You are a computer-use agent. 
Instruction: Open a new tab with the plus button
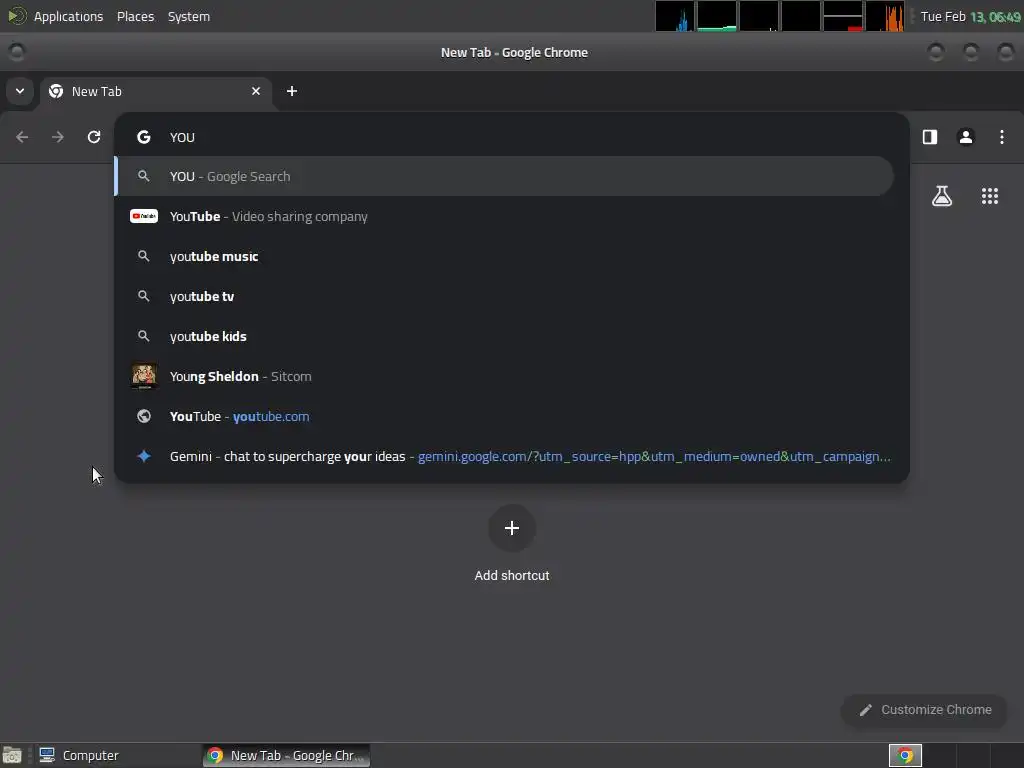click(x=292, y=91)
